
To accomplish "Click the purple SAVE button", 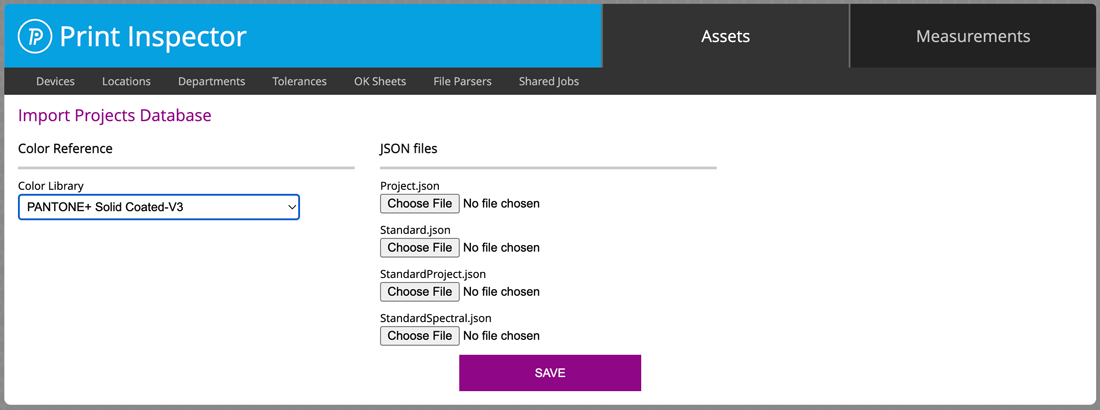I will (550, 373).
